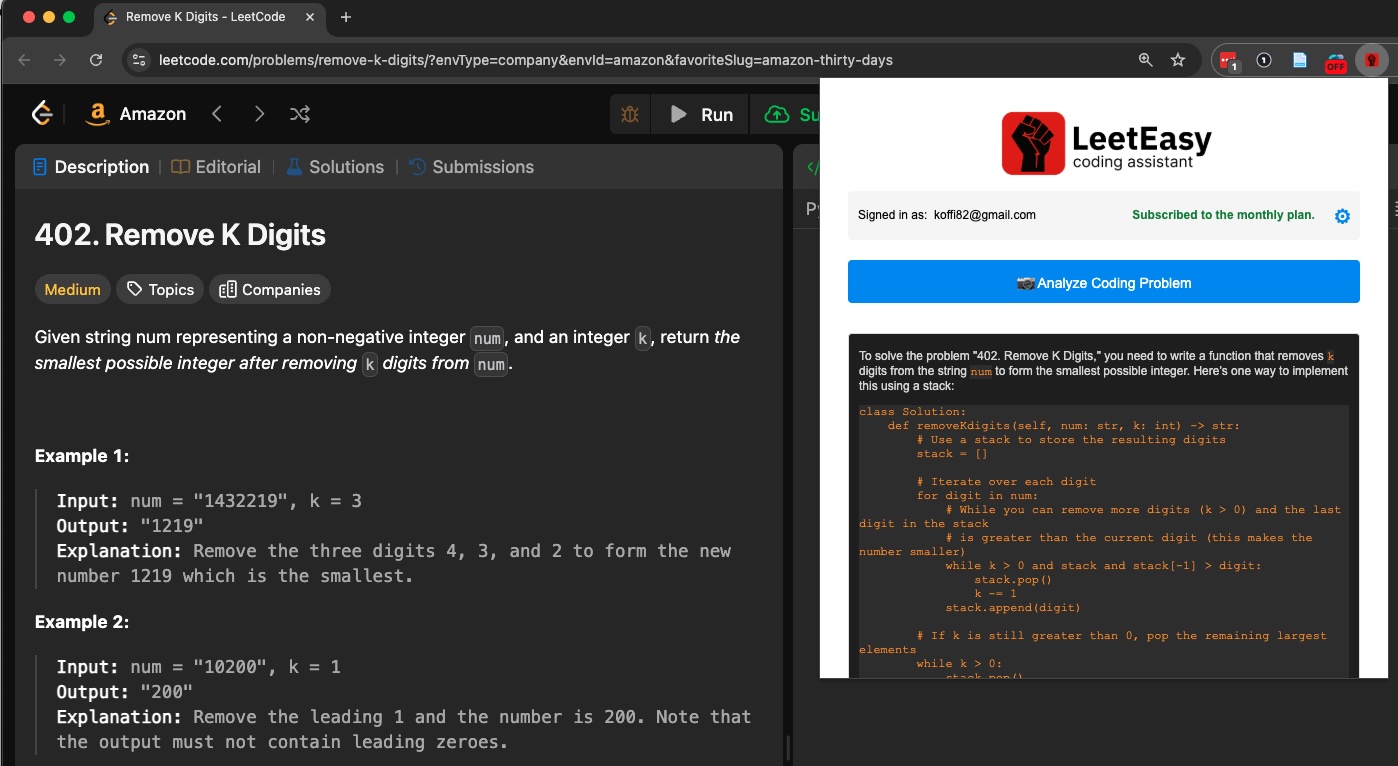The image size is (1398, 766).
Task: Click the 'Example 2:' heading
Action: (82, 622)
